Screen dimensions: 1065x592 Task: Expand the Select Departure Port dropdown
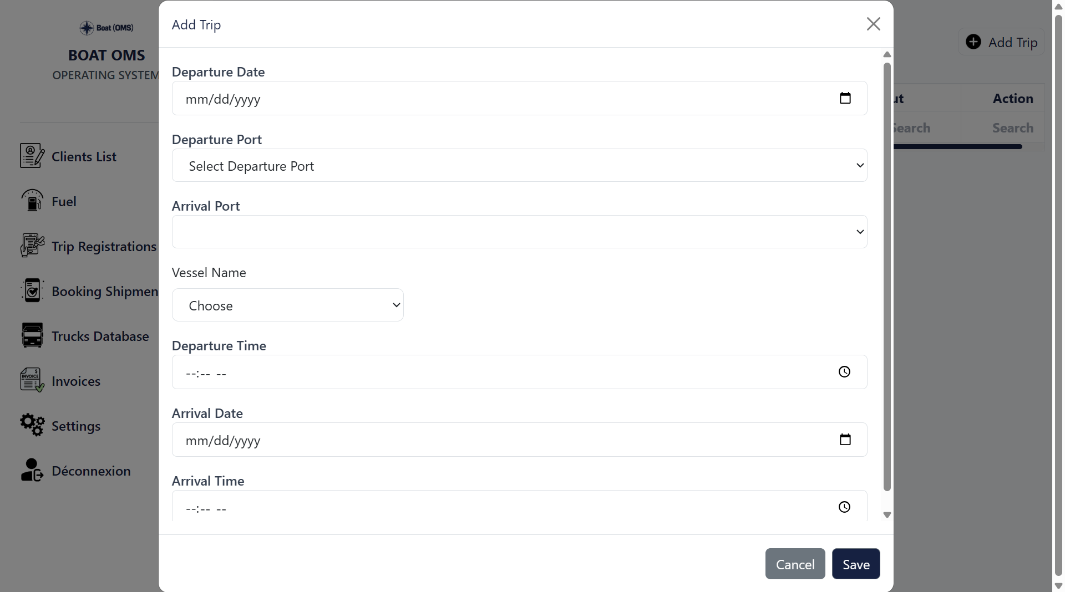[x=519, y=166]
